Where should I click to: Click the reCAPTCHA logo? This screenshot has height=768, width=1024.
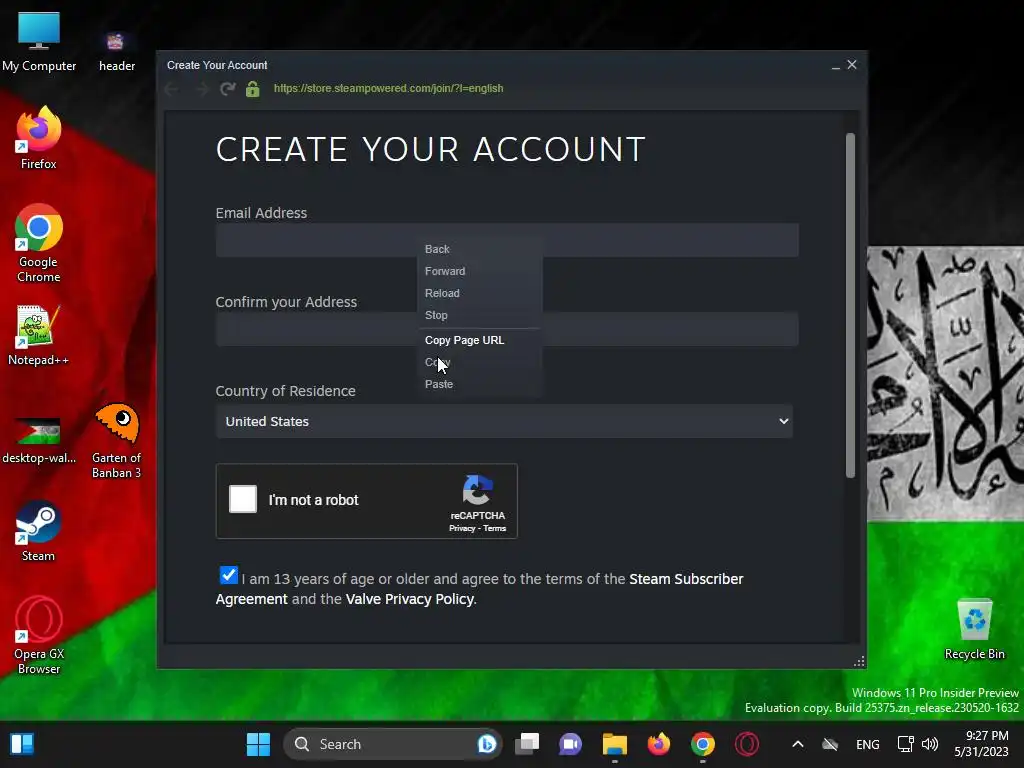(477, 490)
